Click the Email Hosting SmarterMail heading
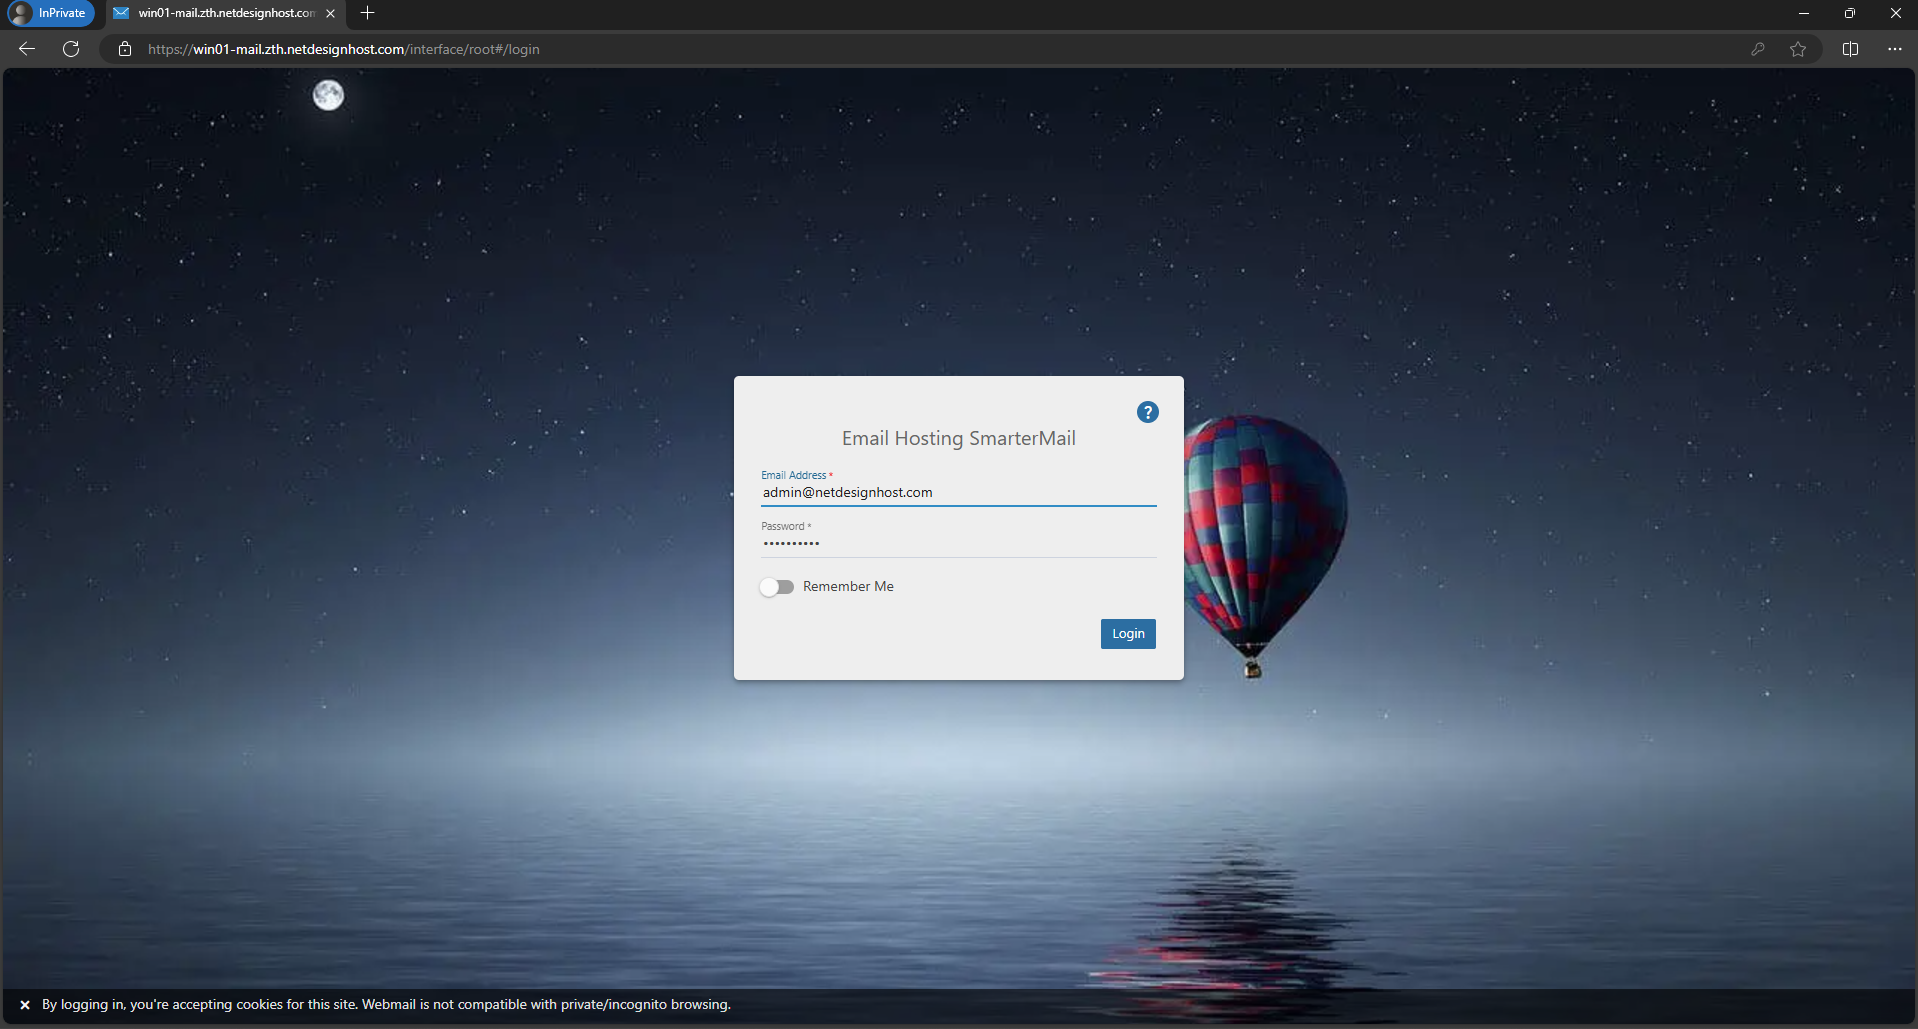The width and height of the screenshot is (1918, 1029). pyautogui.click(x=958, y=438)
